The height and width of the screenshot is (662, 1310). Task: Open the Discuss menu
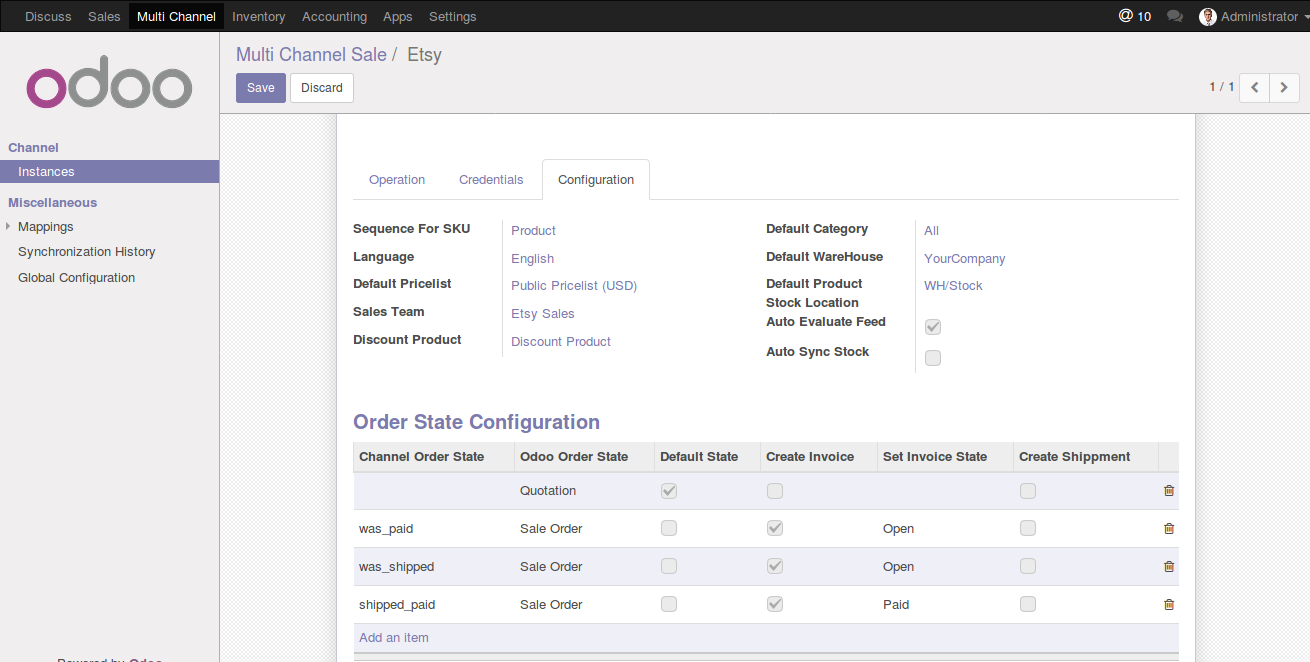tap(48, 16)
